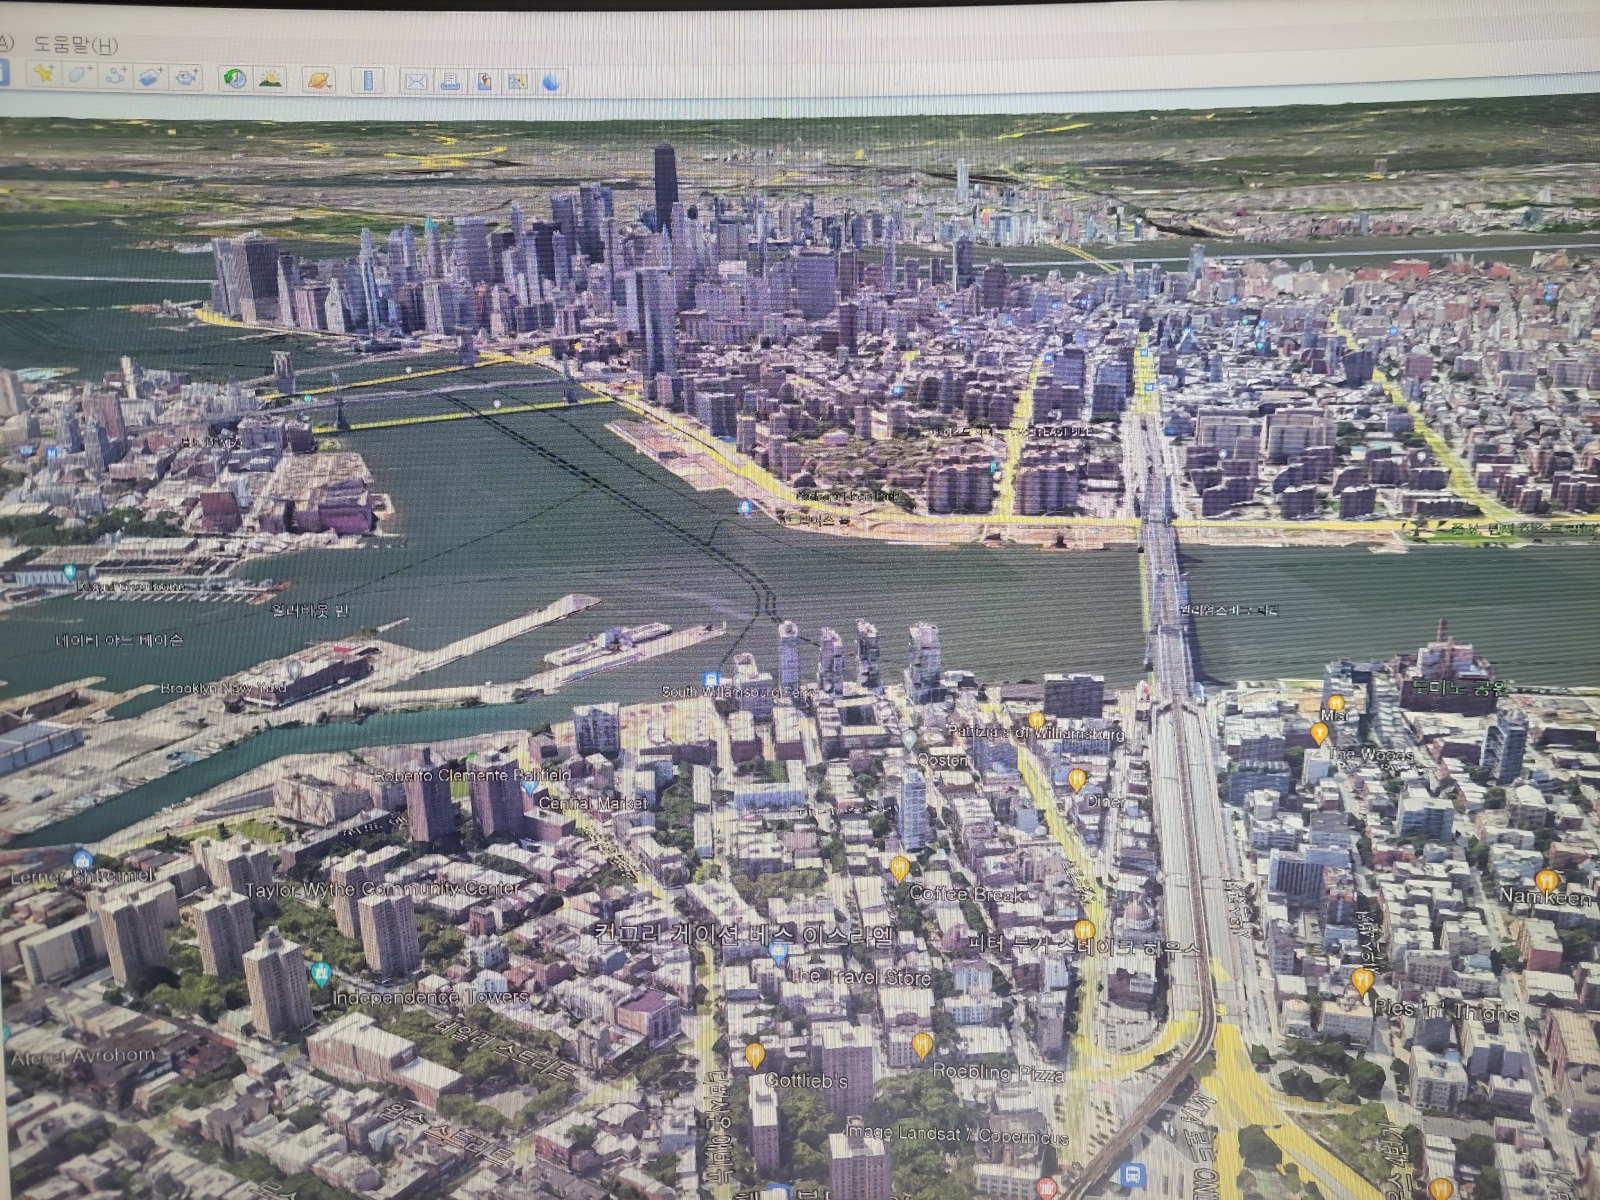Select the Add Path tool
The image size is (1600, 1200).
tap(115, 75)
